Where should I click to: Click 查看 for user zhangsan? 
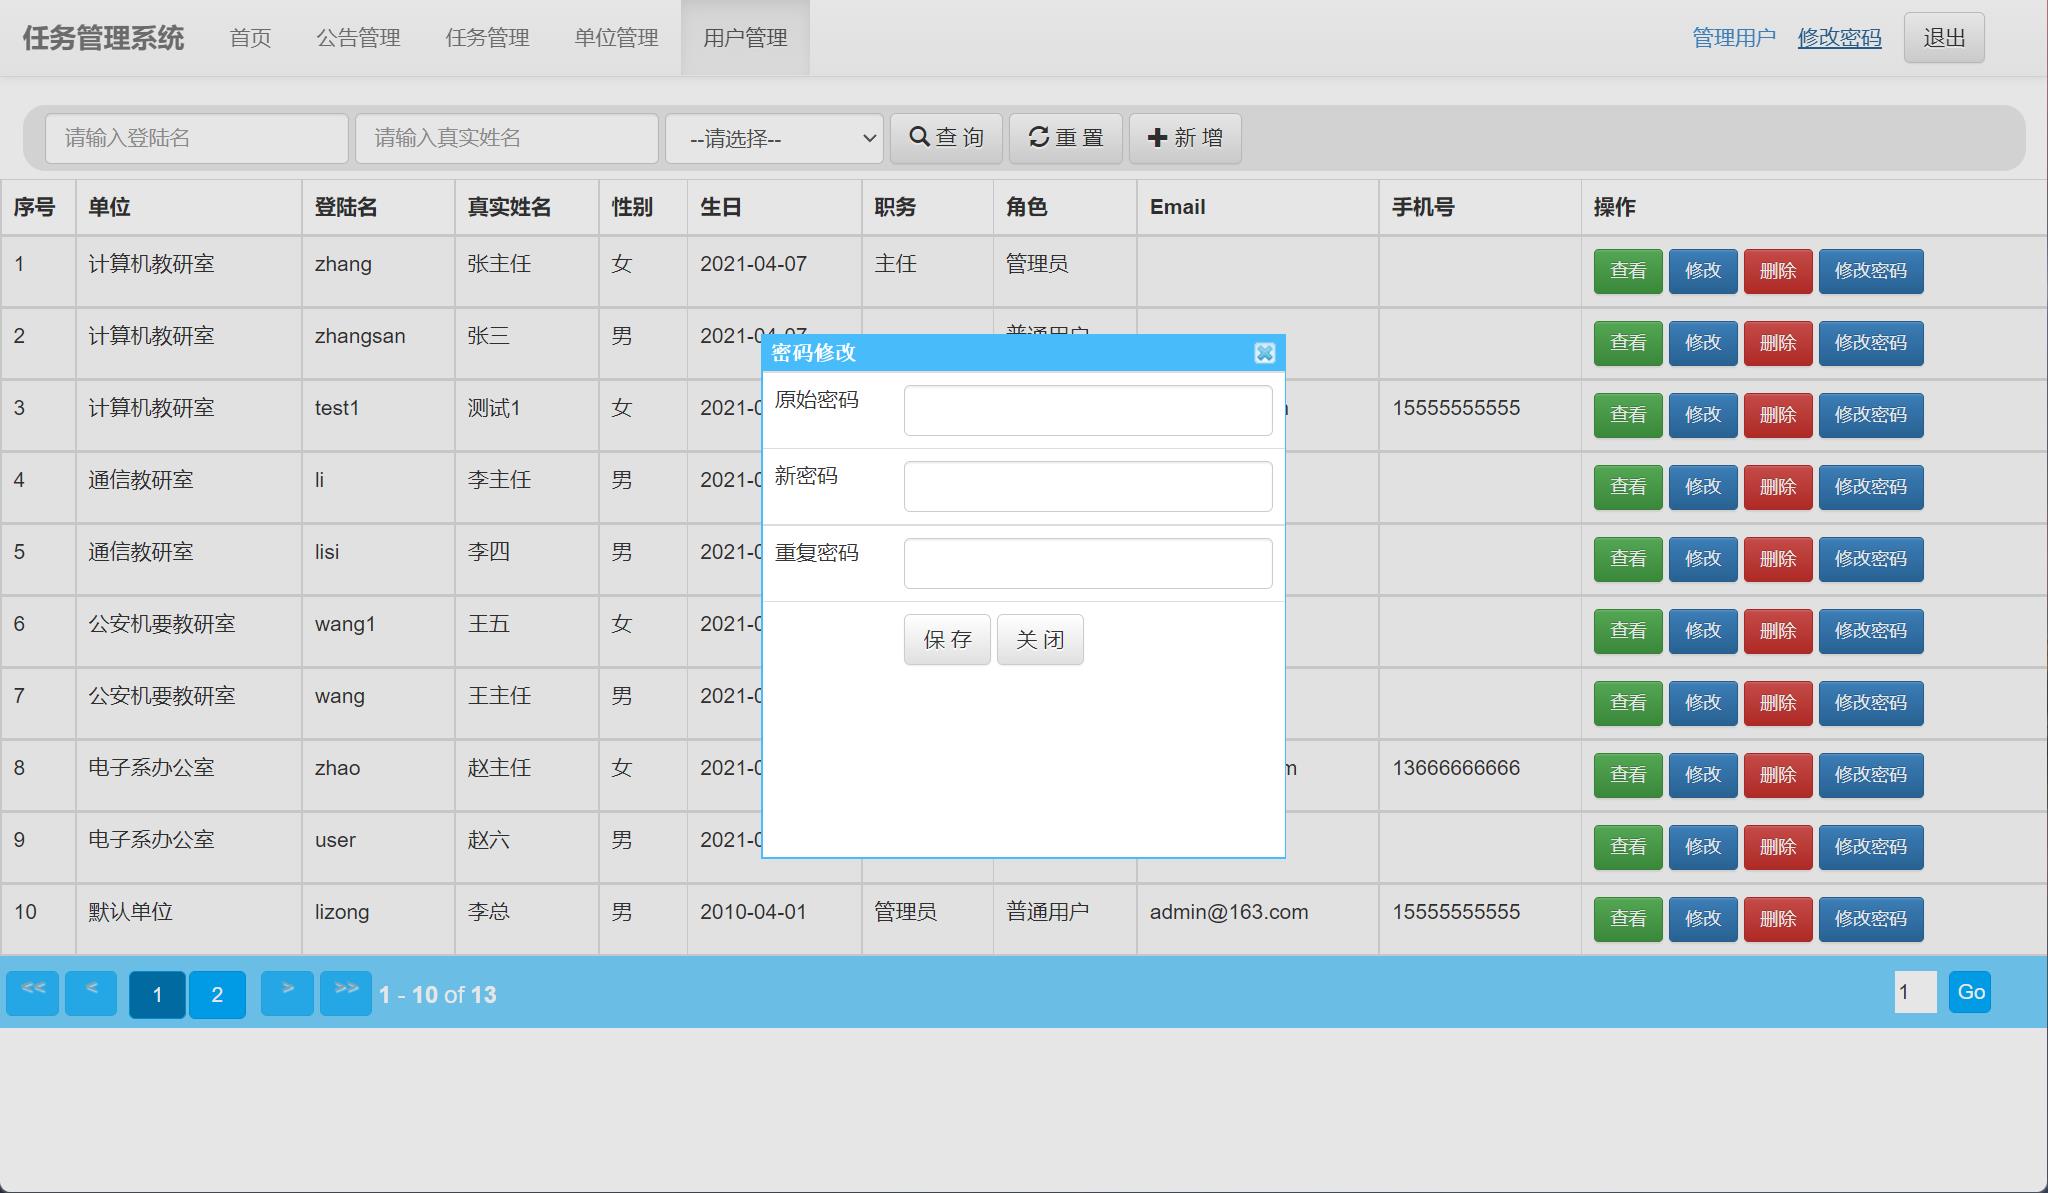point(1628,343)
